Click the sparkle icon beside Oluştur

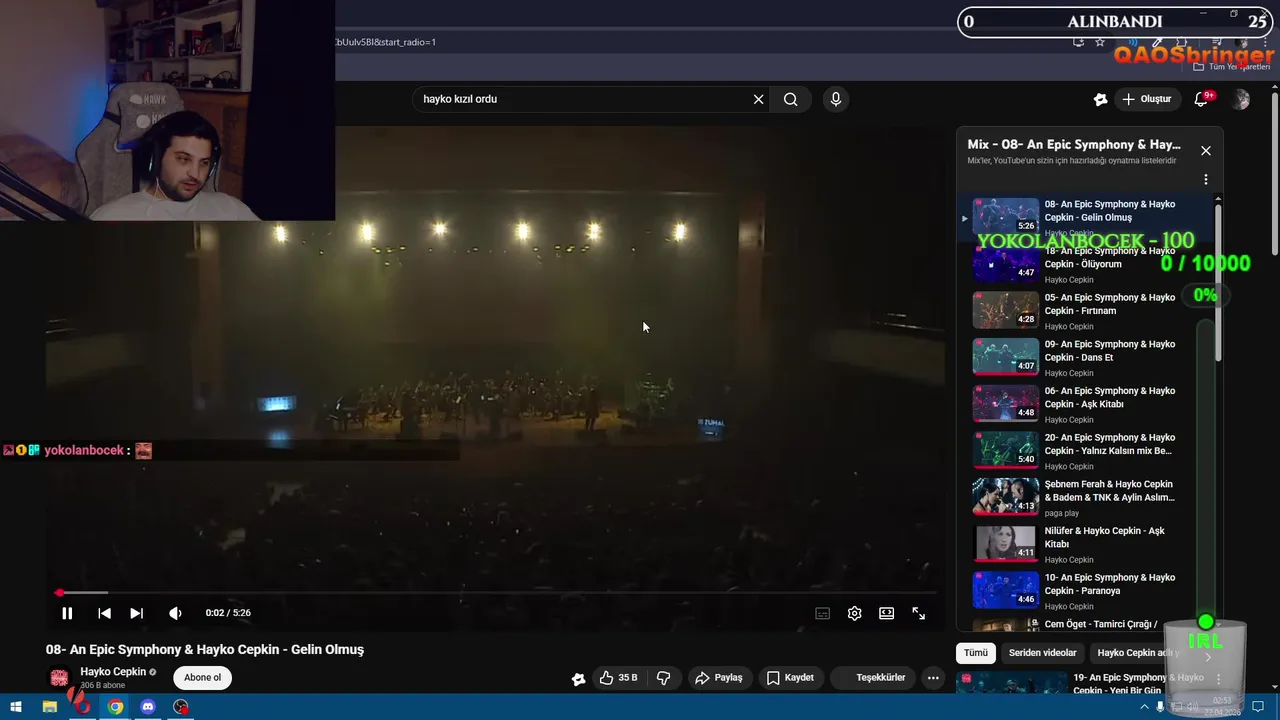tap(1100, 99)
